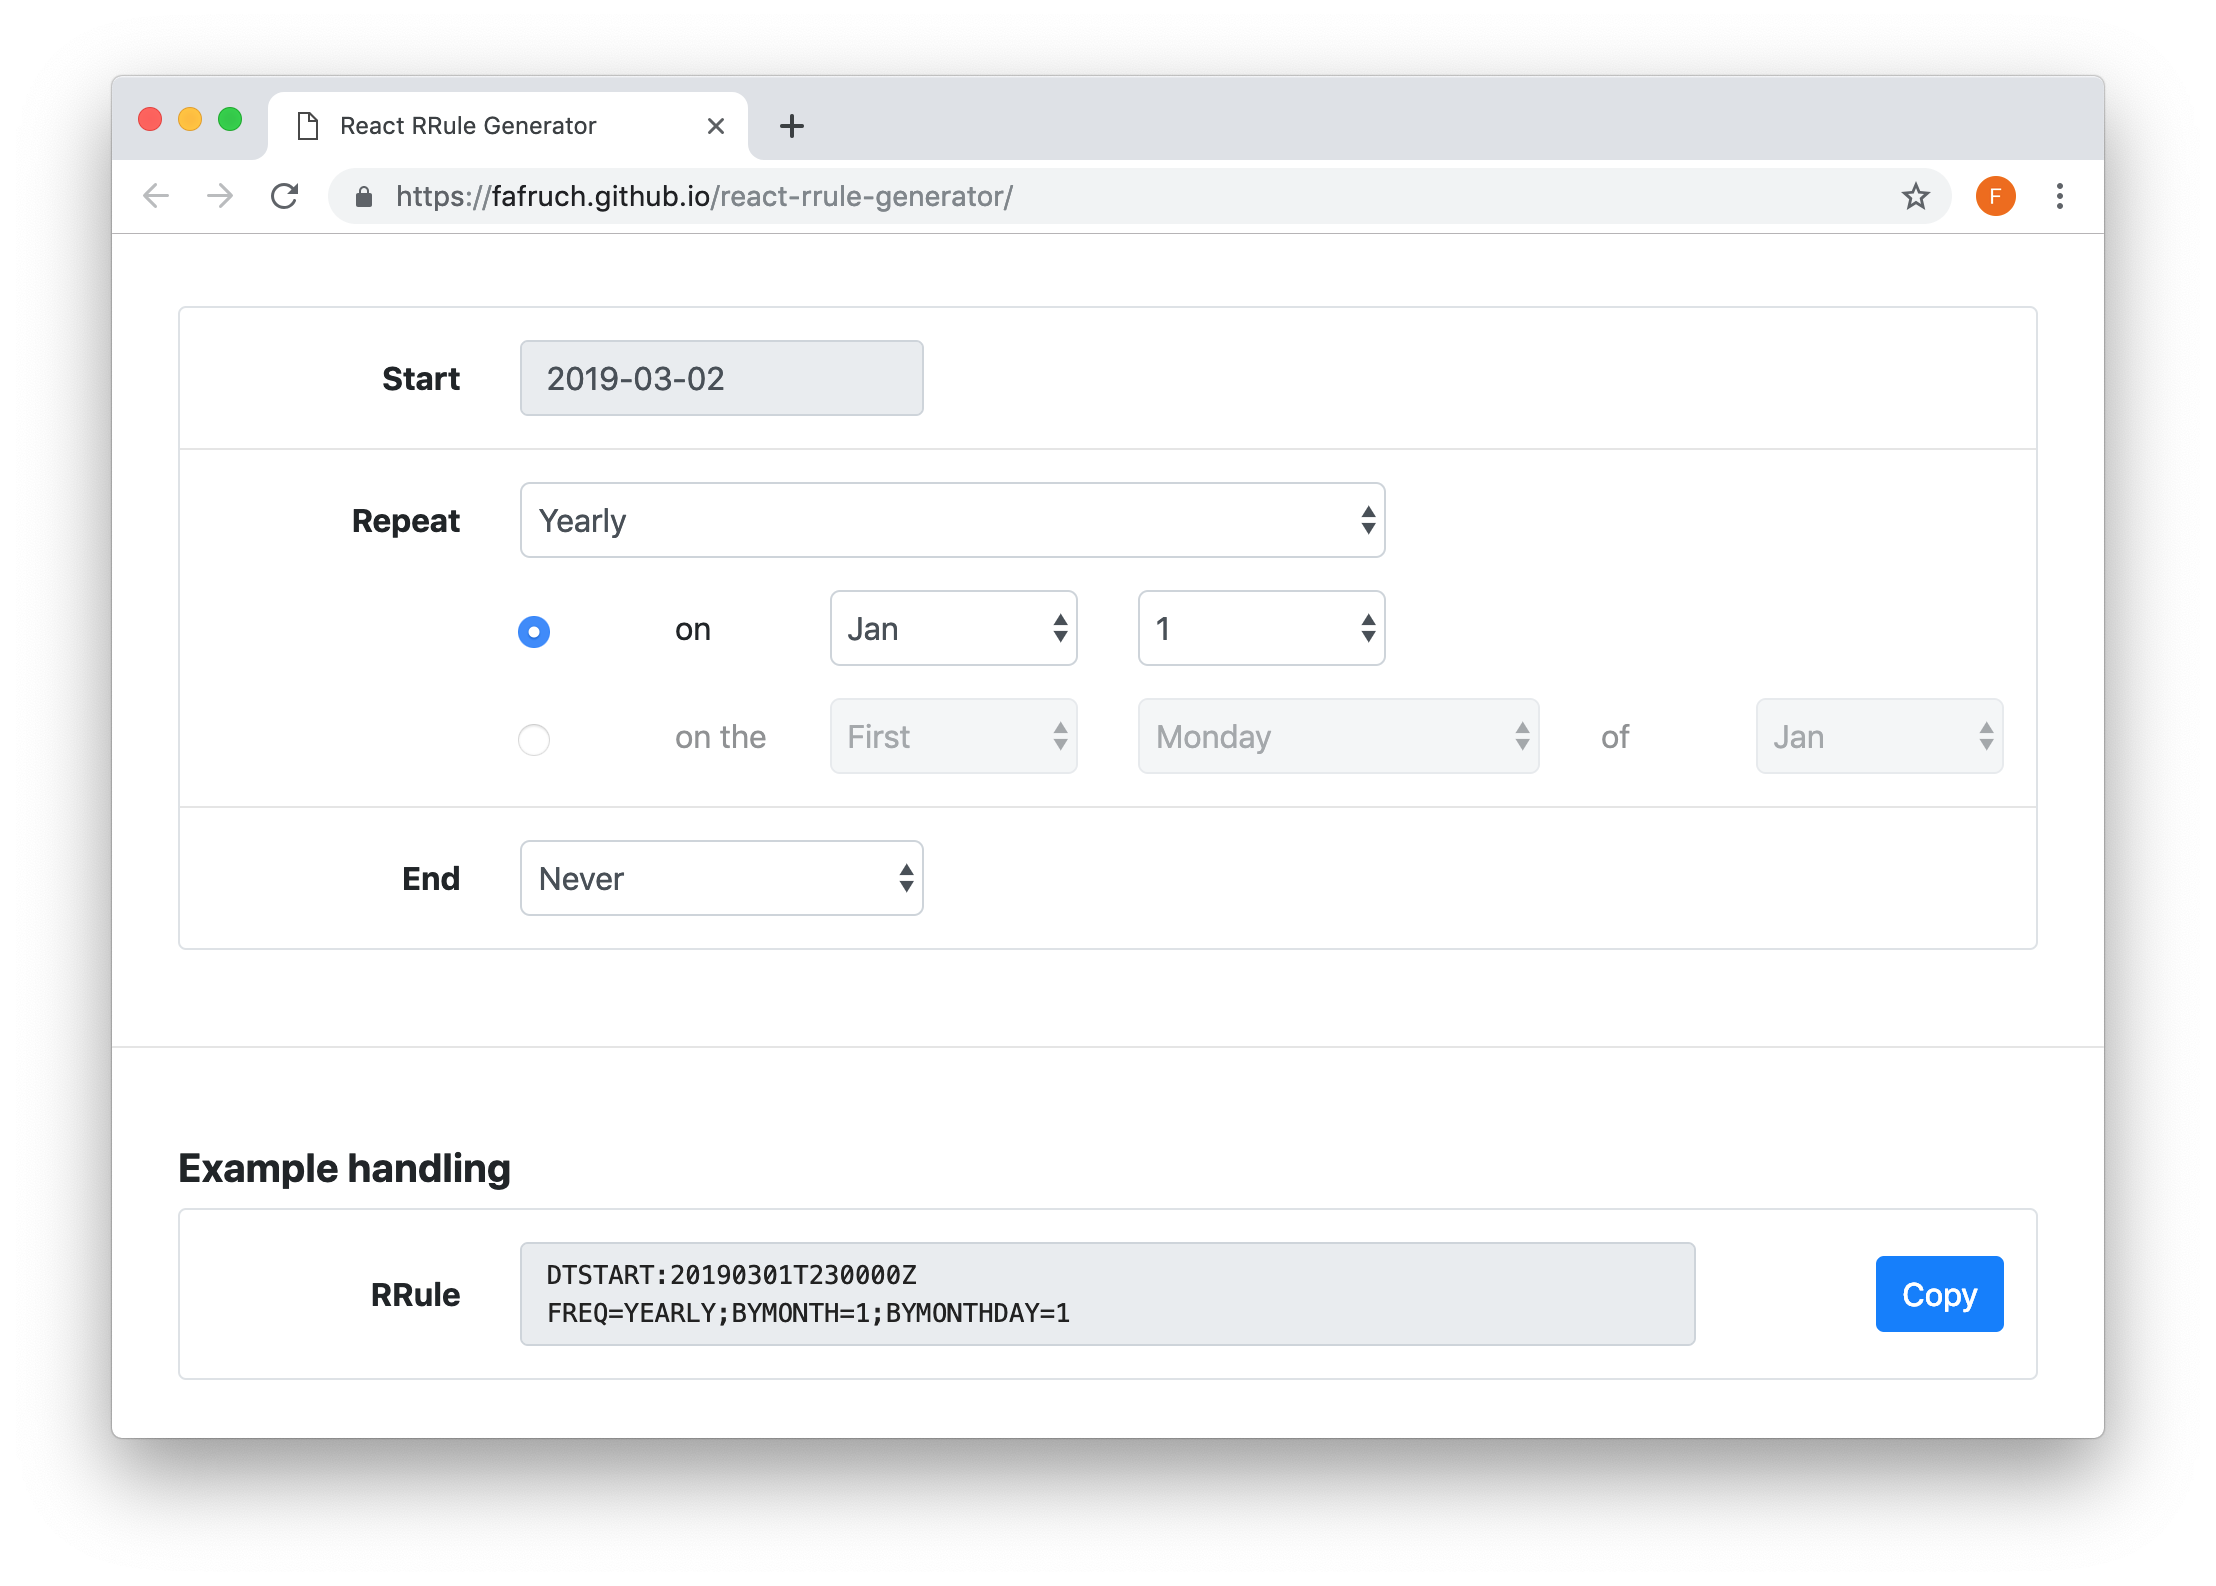Select the 'on' radio button for yearly repeat

(x=534, y=628)
